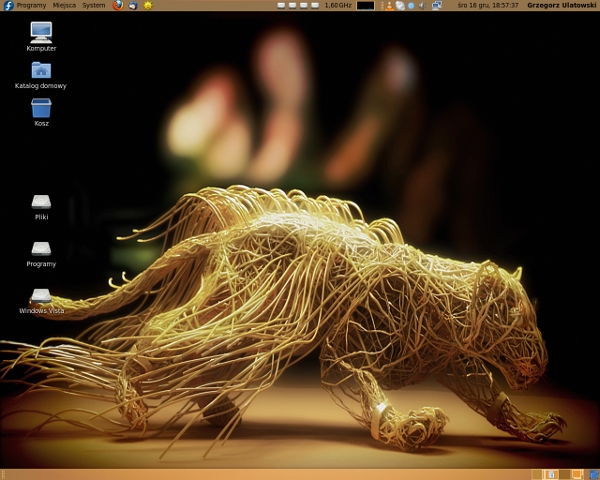Click the Kosz trash icon on desktop
This screenshot has width=600, height=480.
click(41, 107)
